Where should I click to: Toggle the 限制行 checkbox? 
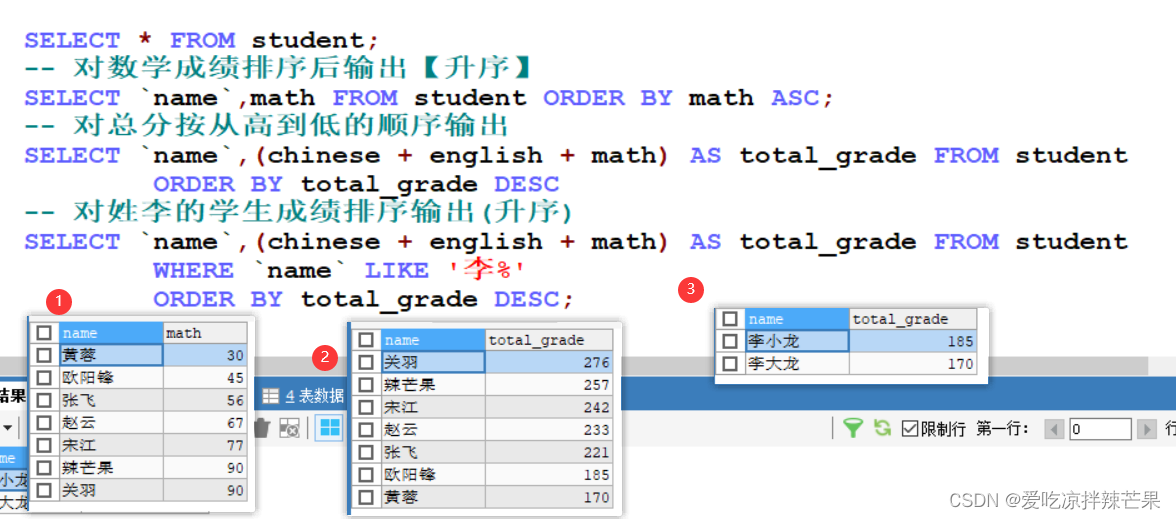coord(909,429)
